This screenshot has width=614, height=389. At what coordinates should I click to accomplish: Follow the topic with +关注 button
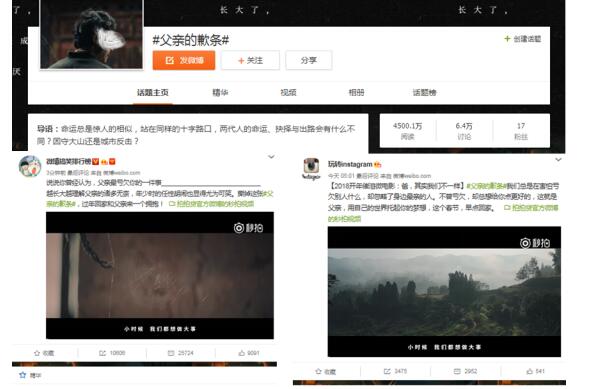(250, 60)
